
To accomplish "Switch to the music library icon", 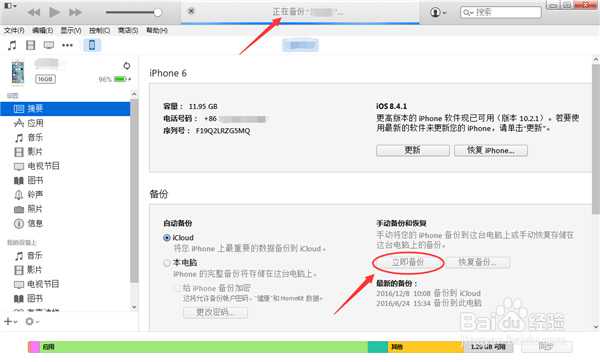I will click(12, 46).
